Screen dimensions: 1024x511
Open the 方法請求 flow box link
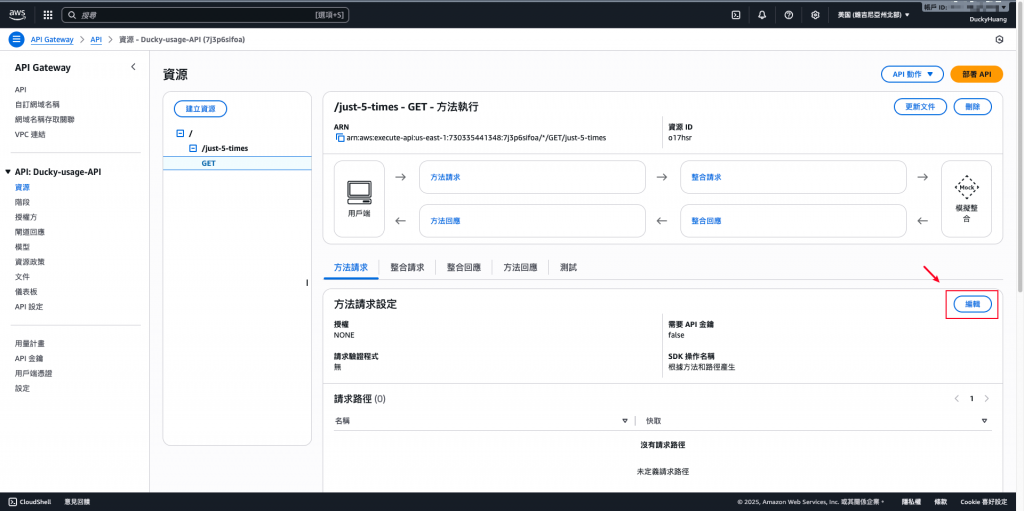pyautogui.click(x=445, y=177)
